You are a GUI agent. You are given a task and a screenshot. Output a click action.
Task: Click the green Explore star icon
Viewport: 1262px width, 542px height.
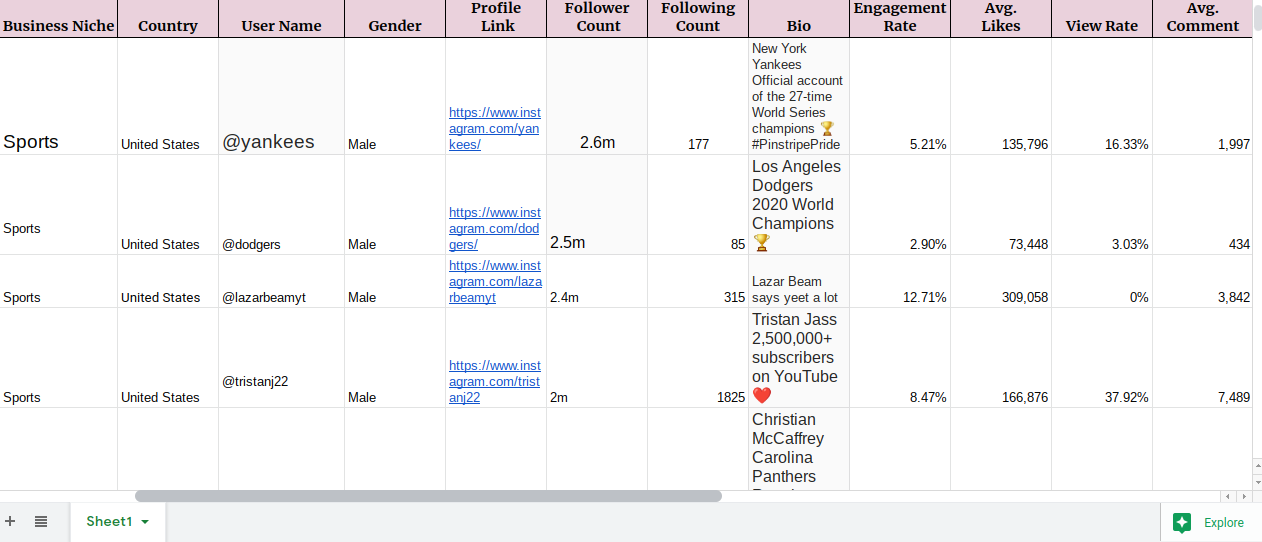(x=1182, y=522)
